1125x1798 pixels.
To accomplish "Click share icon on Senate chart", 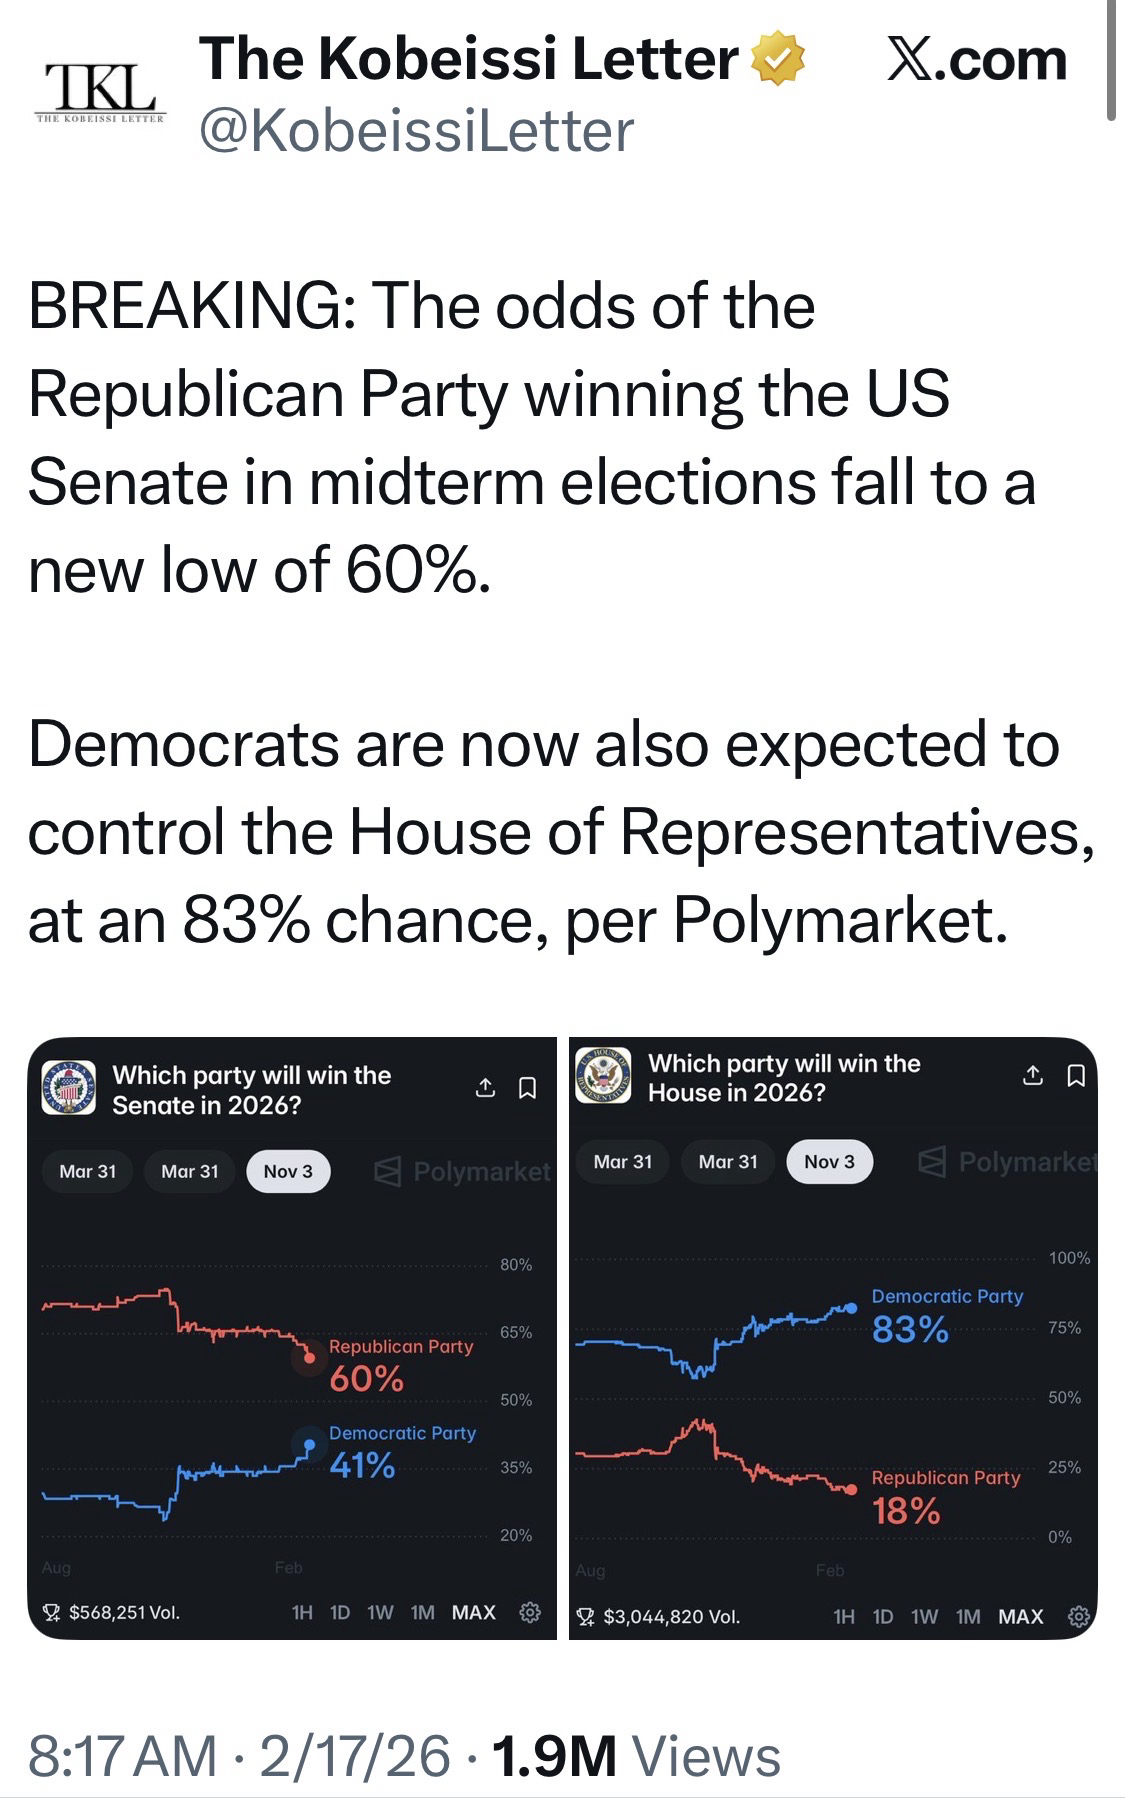I will click(485, 1088).
